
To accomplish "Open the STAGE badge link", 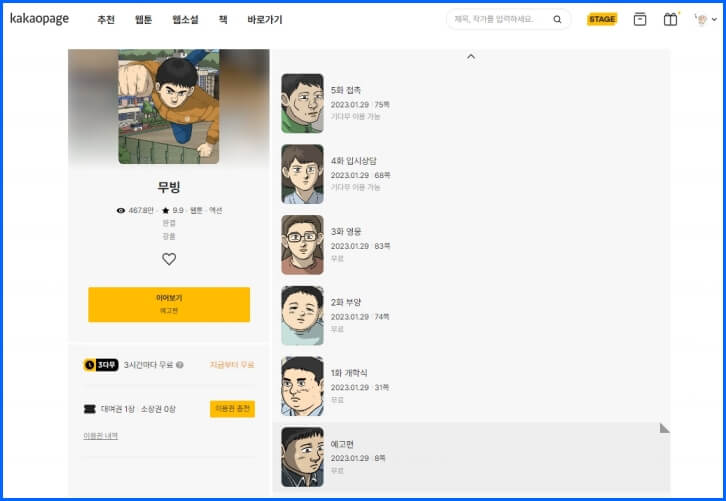I will click(602, 19).
